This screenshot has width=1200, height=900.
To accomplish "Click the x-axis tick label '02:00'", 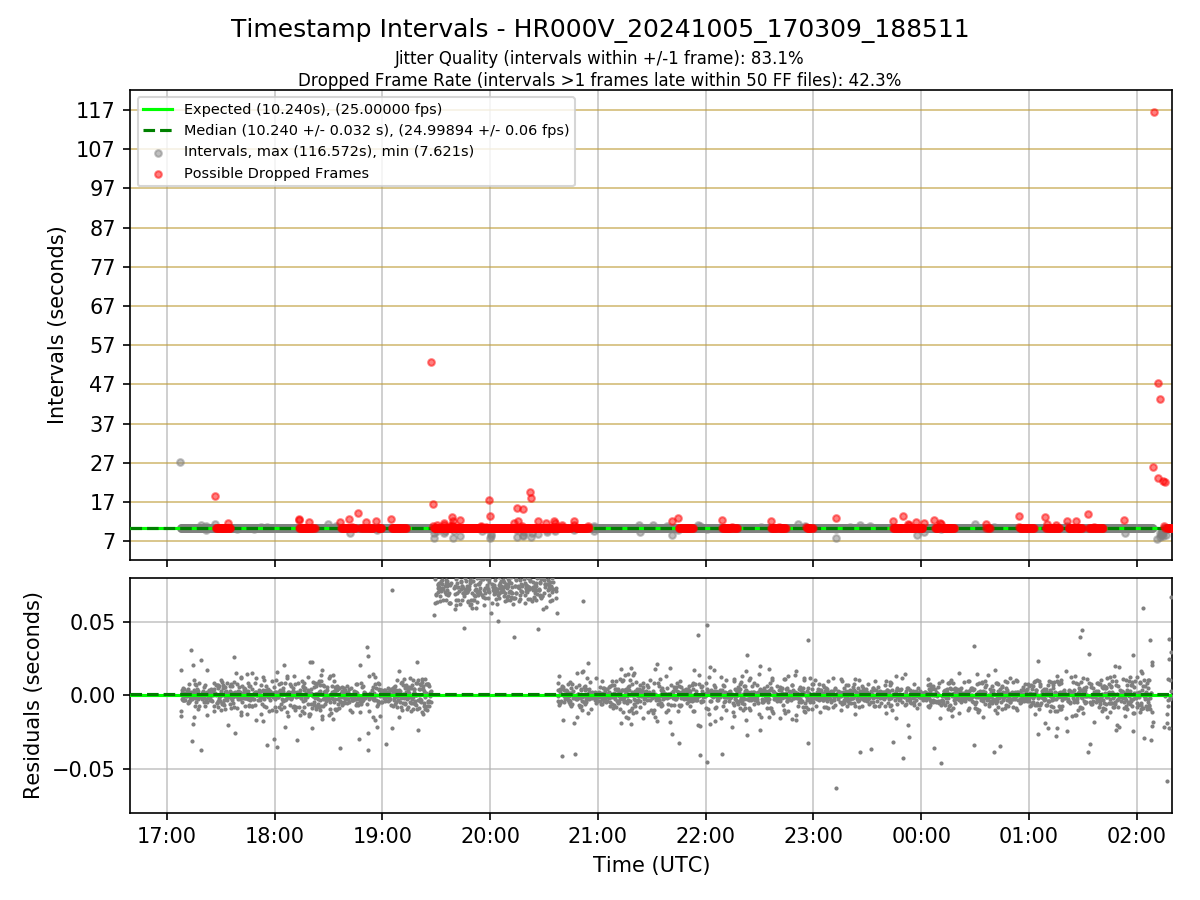I will (x=1137, y=834).
